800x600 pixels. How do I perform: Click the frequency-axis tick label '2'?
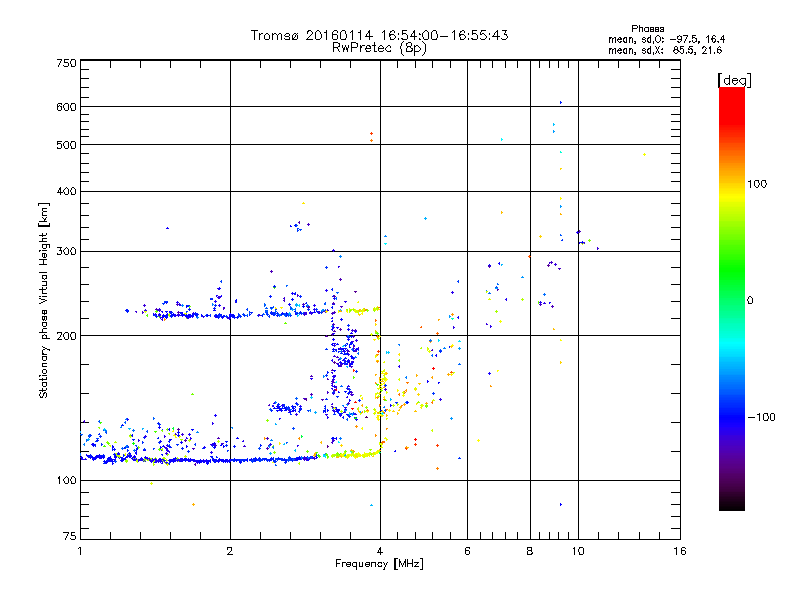point(230,551)
